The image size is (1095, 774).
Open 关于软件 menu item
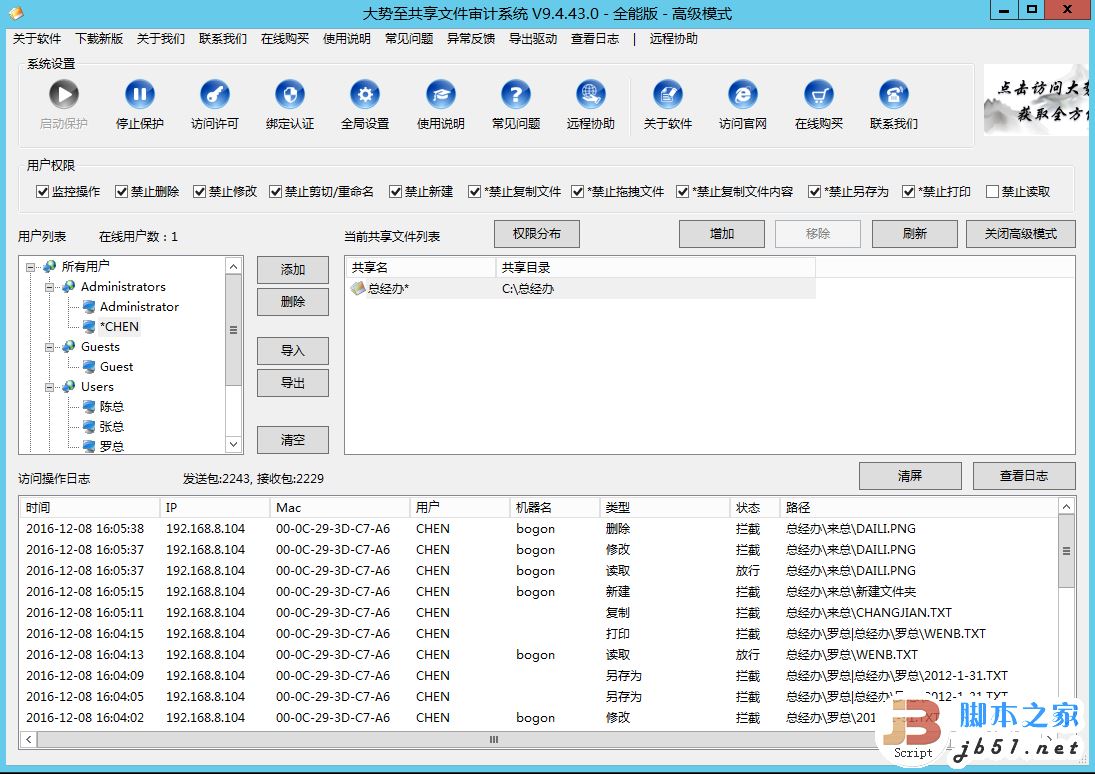37,39
